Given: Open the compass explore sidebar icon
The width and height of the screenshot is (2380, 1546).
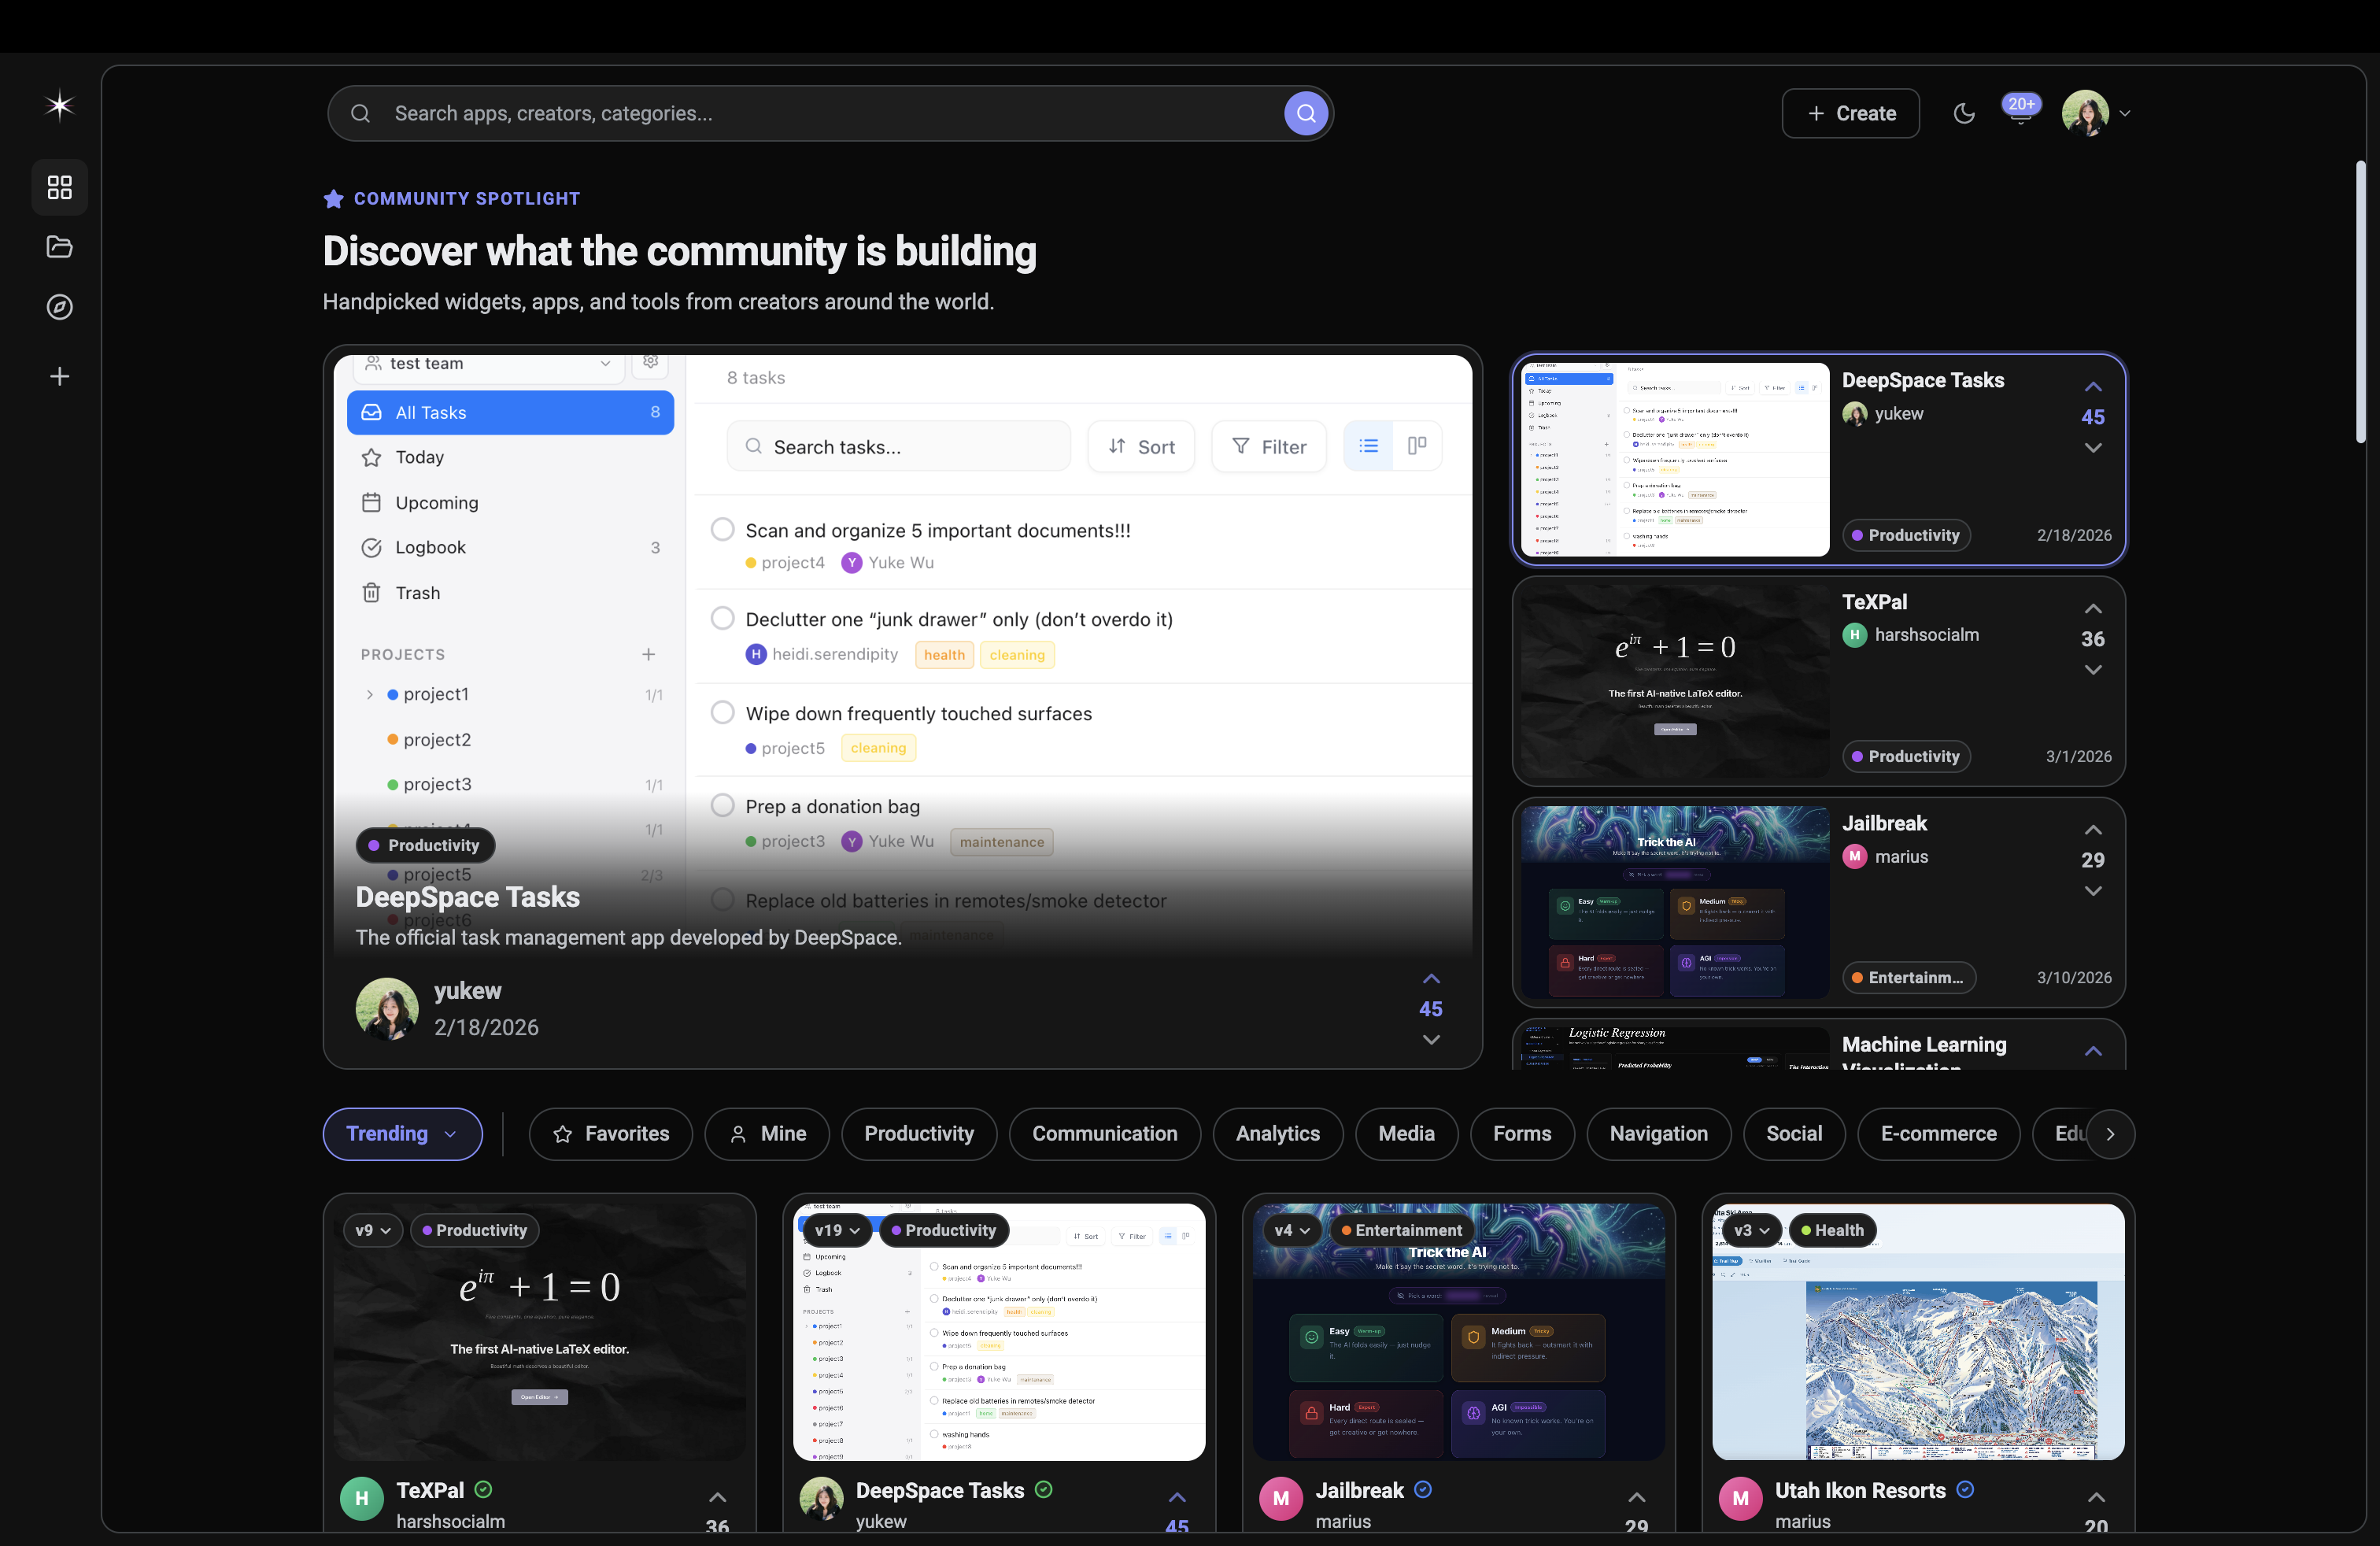Looking at the screenshot, I should tap(59, 307).
